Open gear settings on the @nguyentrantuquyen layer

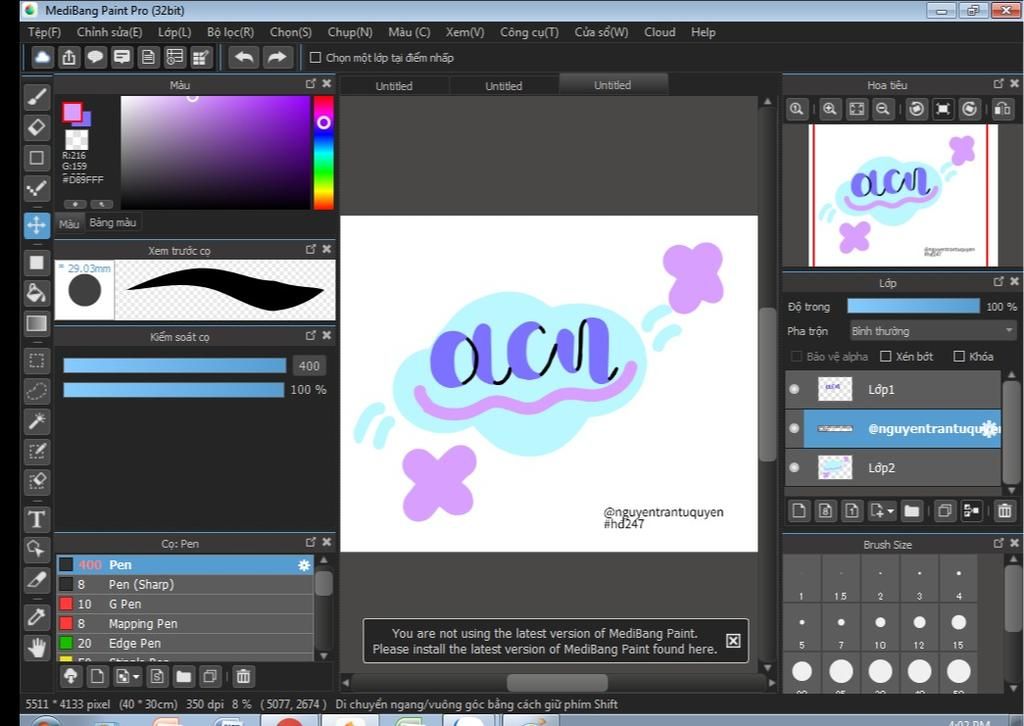[x=991, y=429]
